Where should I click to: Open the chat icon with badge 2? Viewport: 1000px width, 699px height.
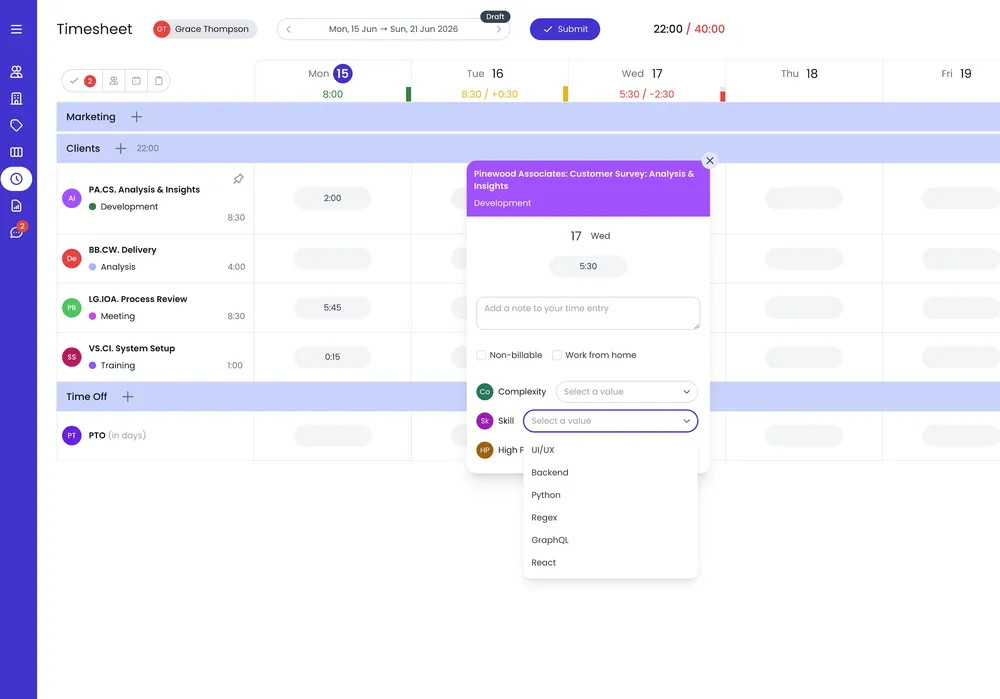[x=17, y=232]
